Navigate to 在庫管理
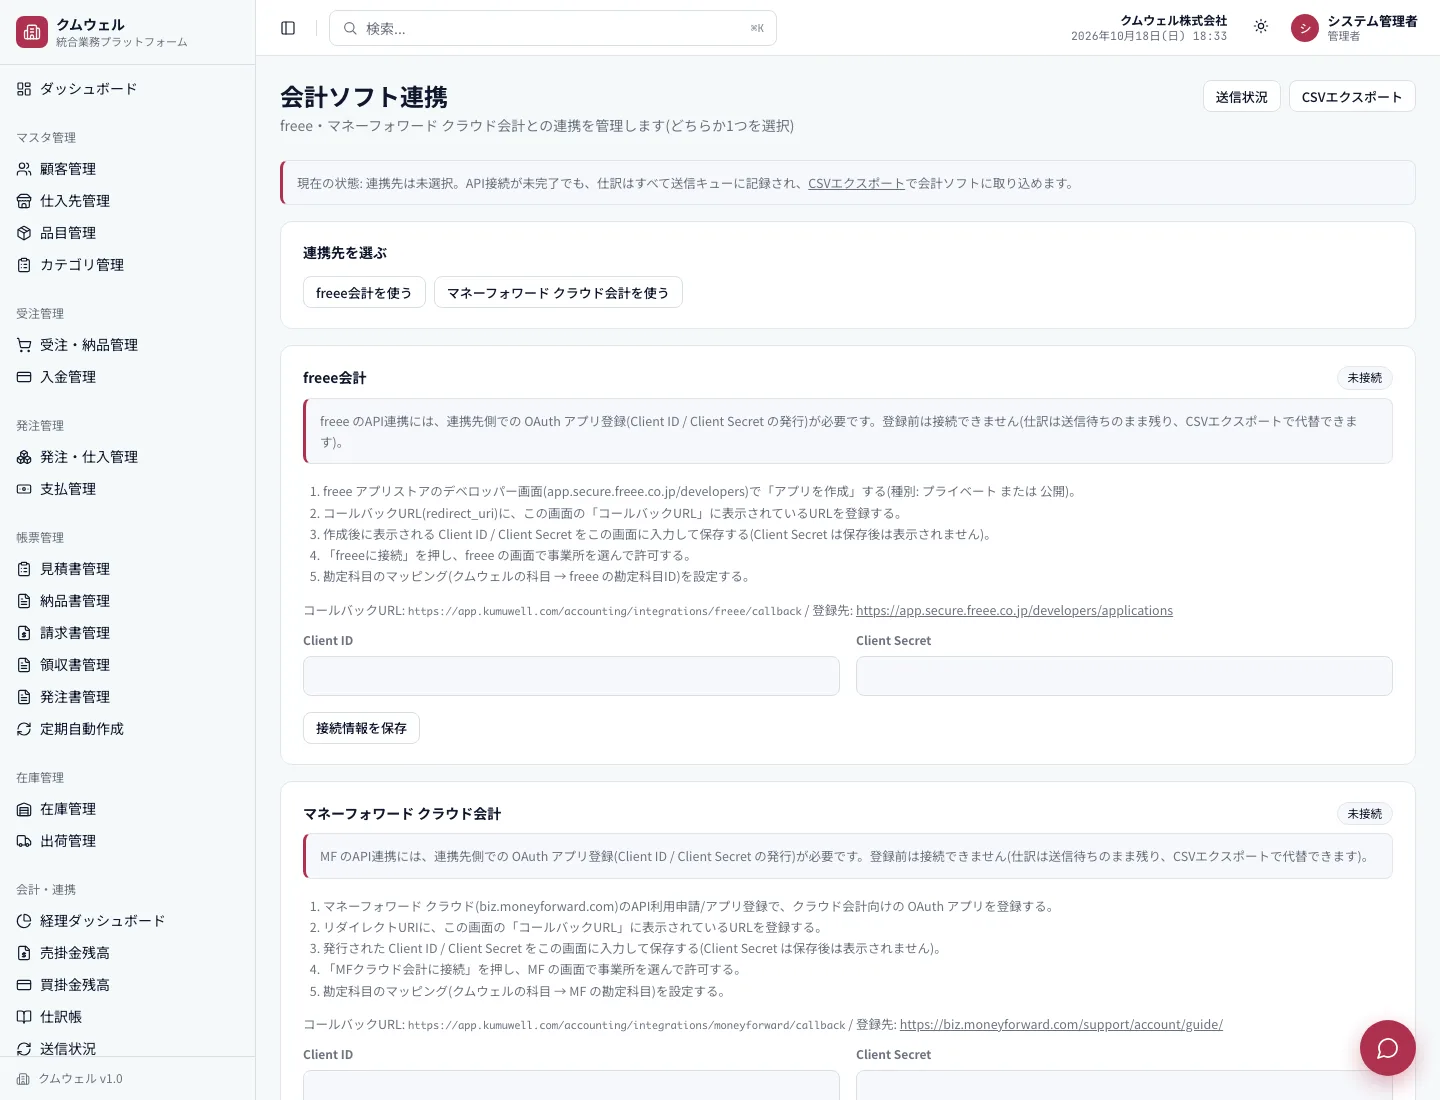Screen dimensions: 1440x1100 (x=127, y=809)
